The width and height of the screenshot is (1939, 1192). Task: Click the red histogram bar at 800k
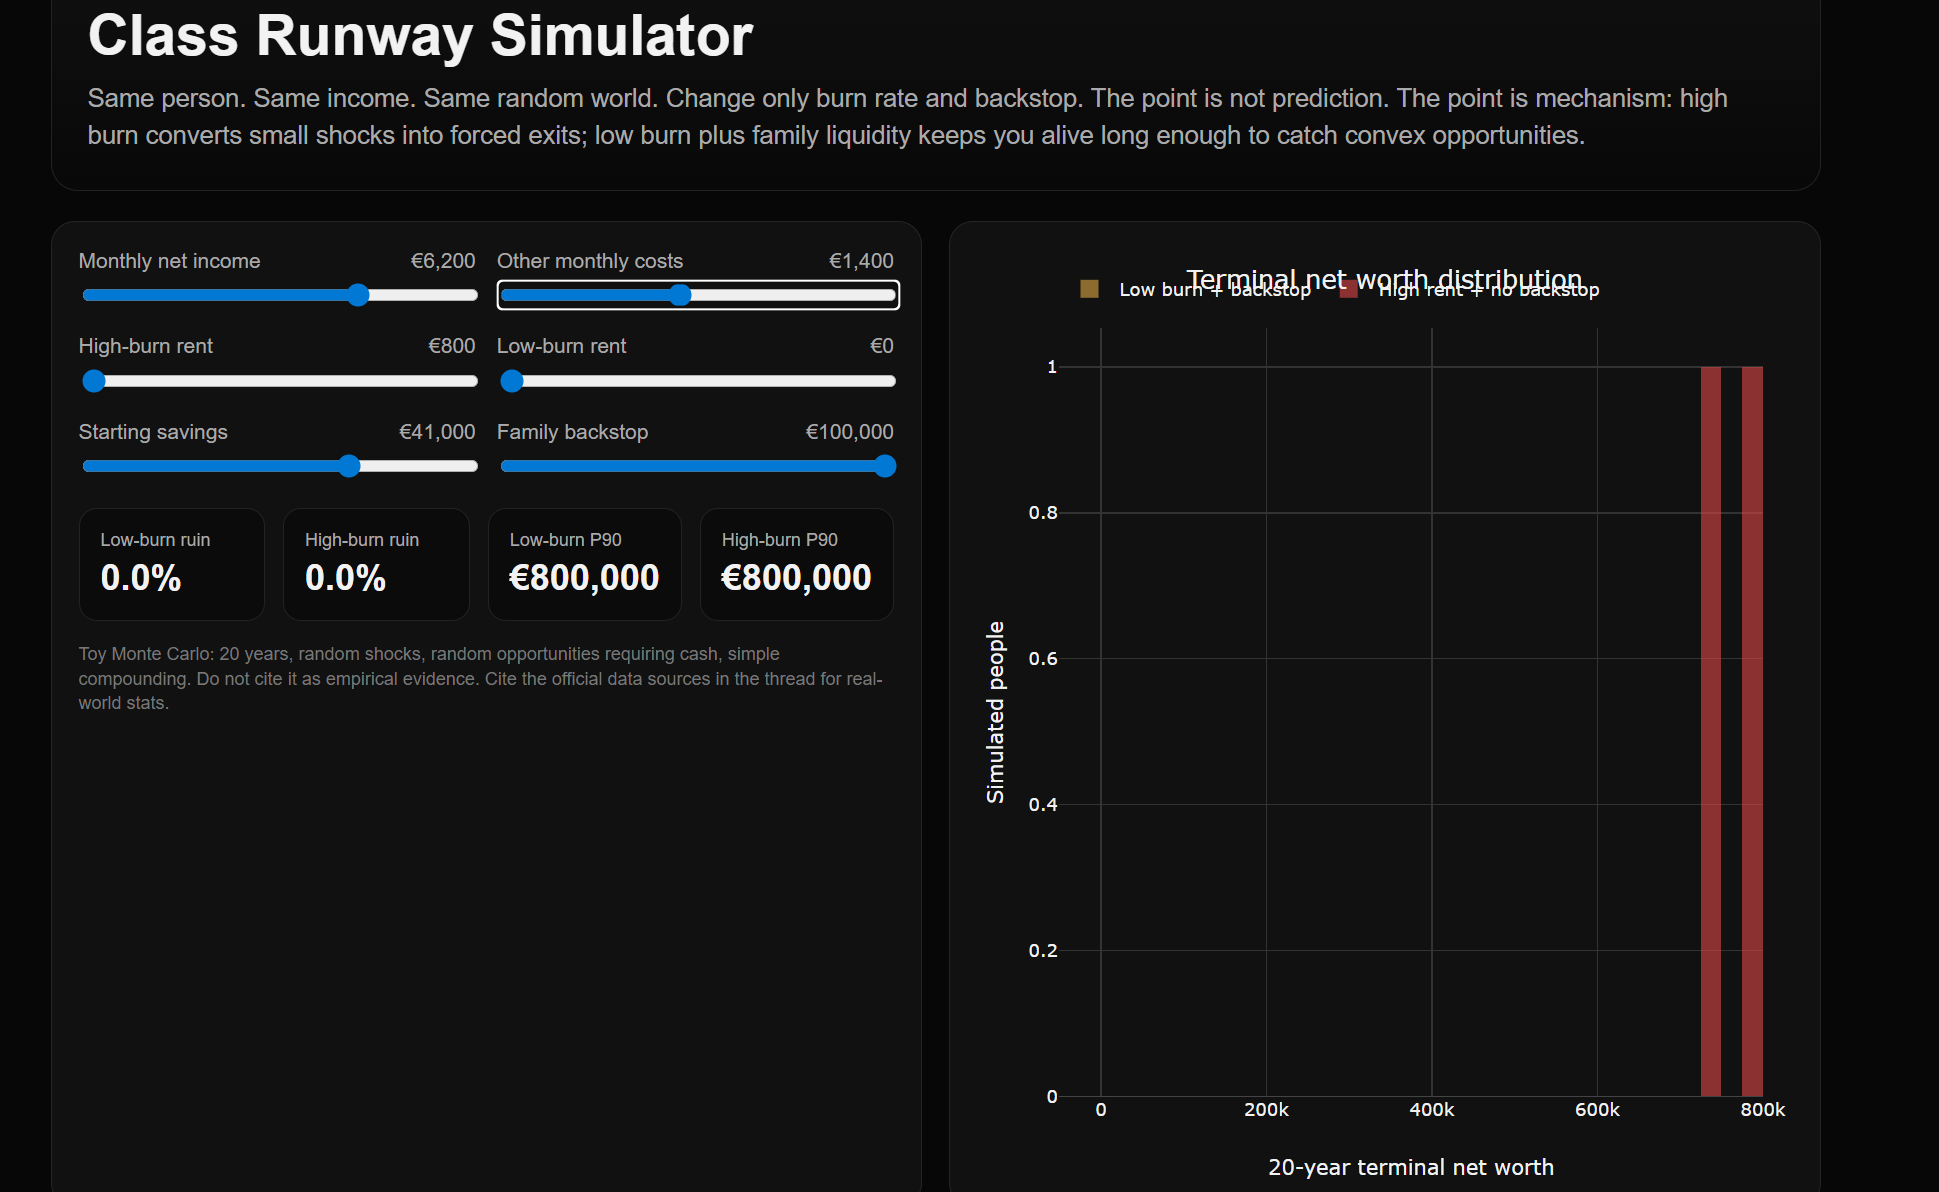(x=1752, y=731)
